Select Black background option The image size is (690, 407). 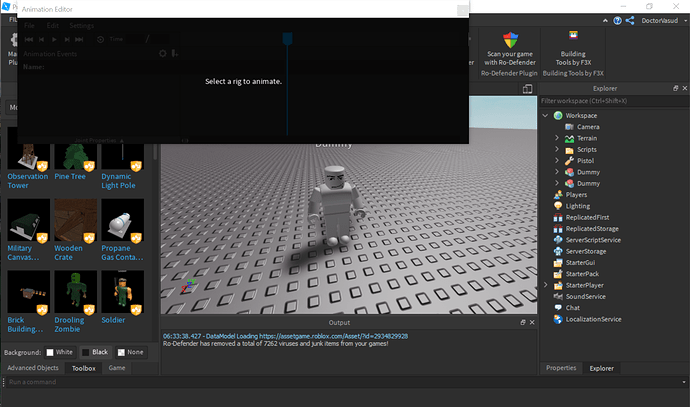pyautogui.click(x=95, y=352)
